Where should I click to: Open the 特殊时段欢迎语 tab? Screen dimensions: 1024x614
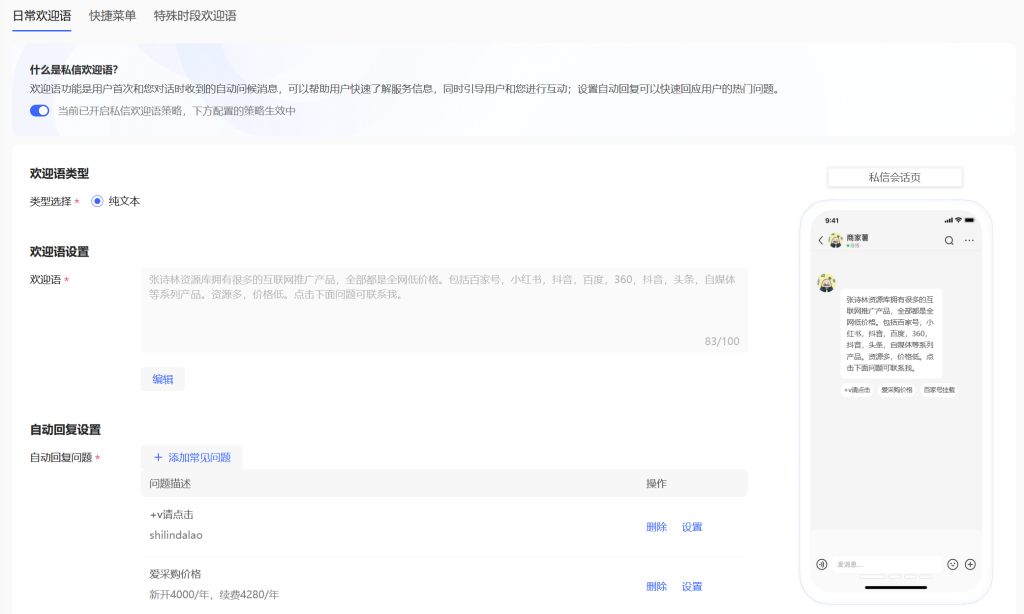point(195,16)
